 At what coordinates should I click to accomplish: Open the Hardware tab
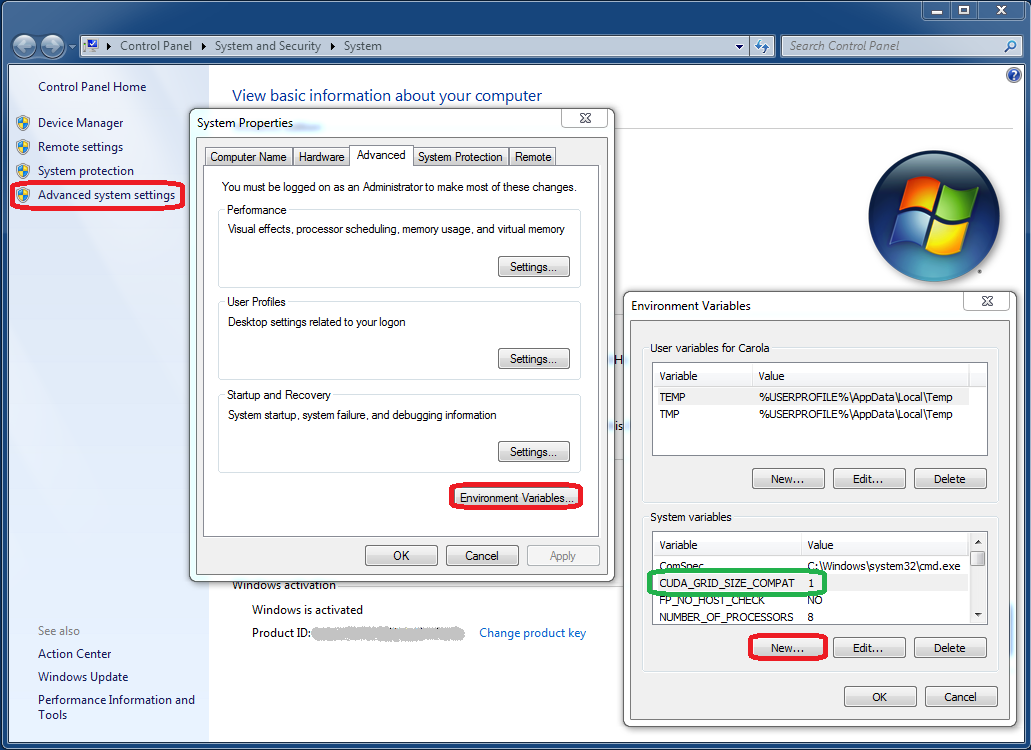[321, 157]
